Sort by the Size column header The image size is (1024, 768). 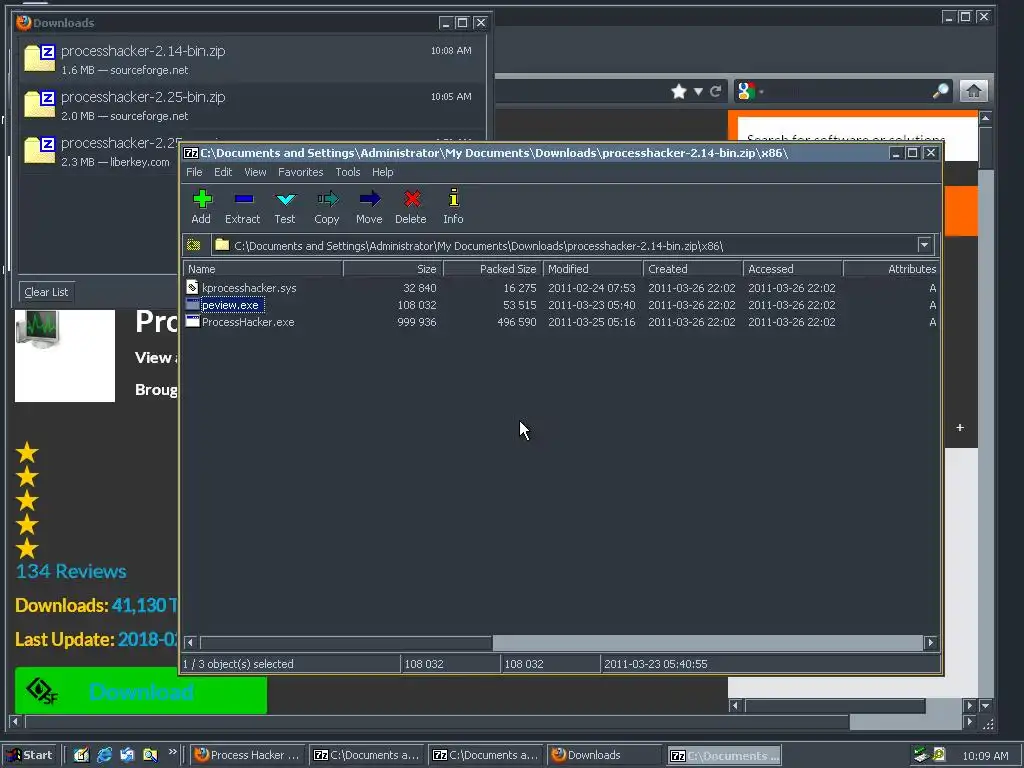[x=393, y=268]
